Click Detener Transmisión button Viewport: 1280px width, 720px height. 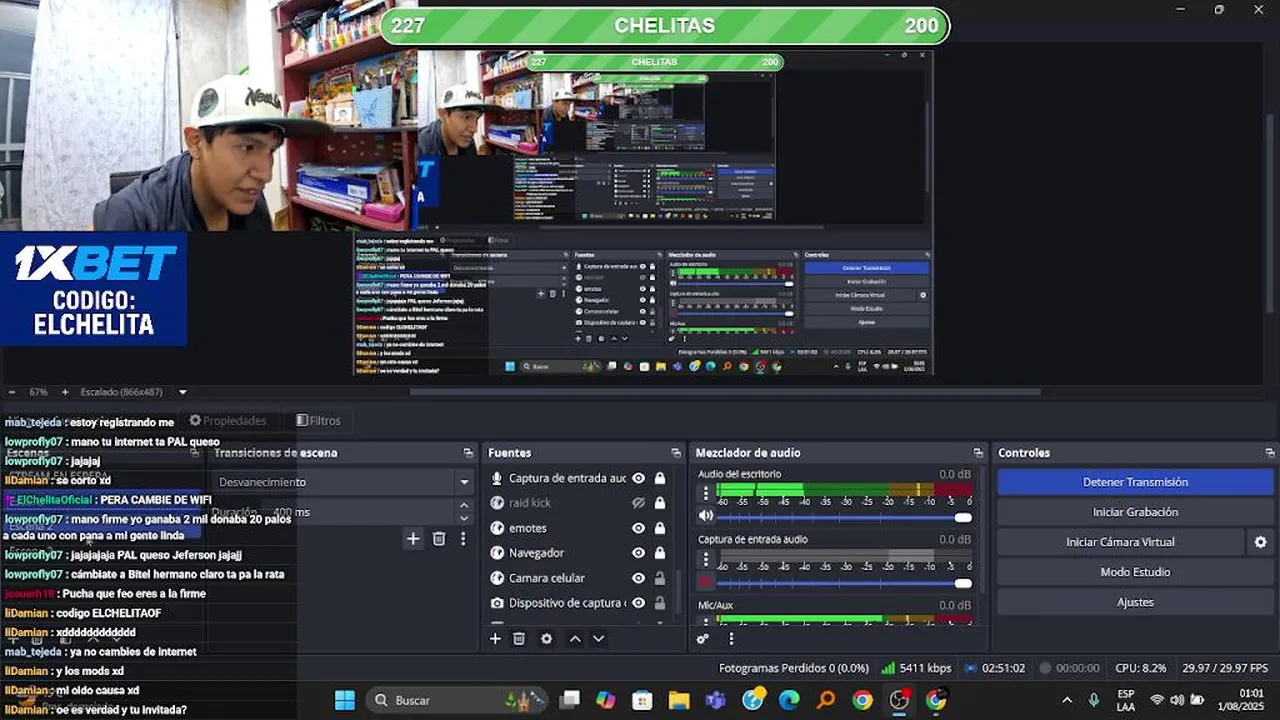tap(1135, 482)
